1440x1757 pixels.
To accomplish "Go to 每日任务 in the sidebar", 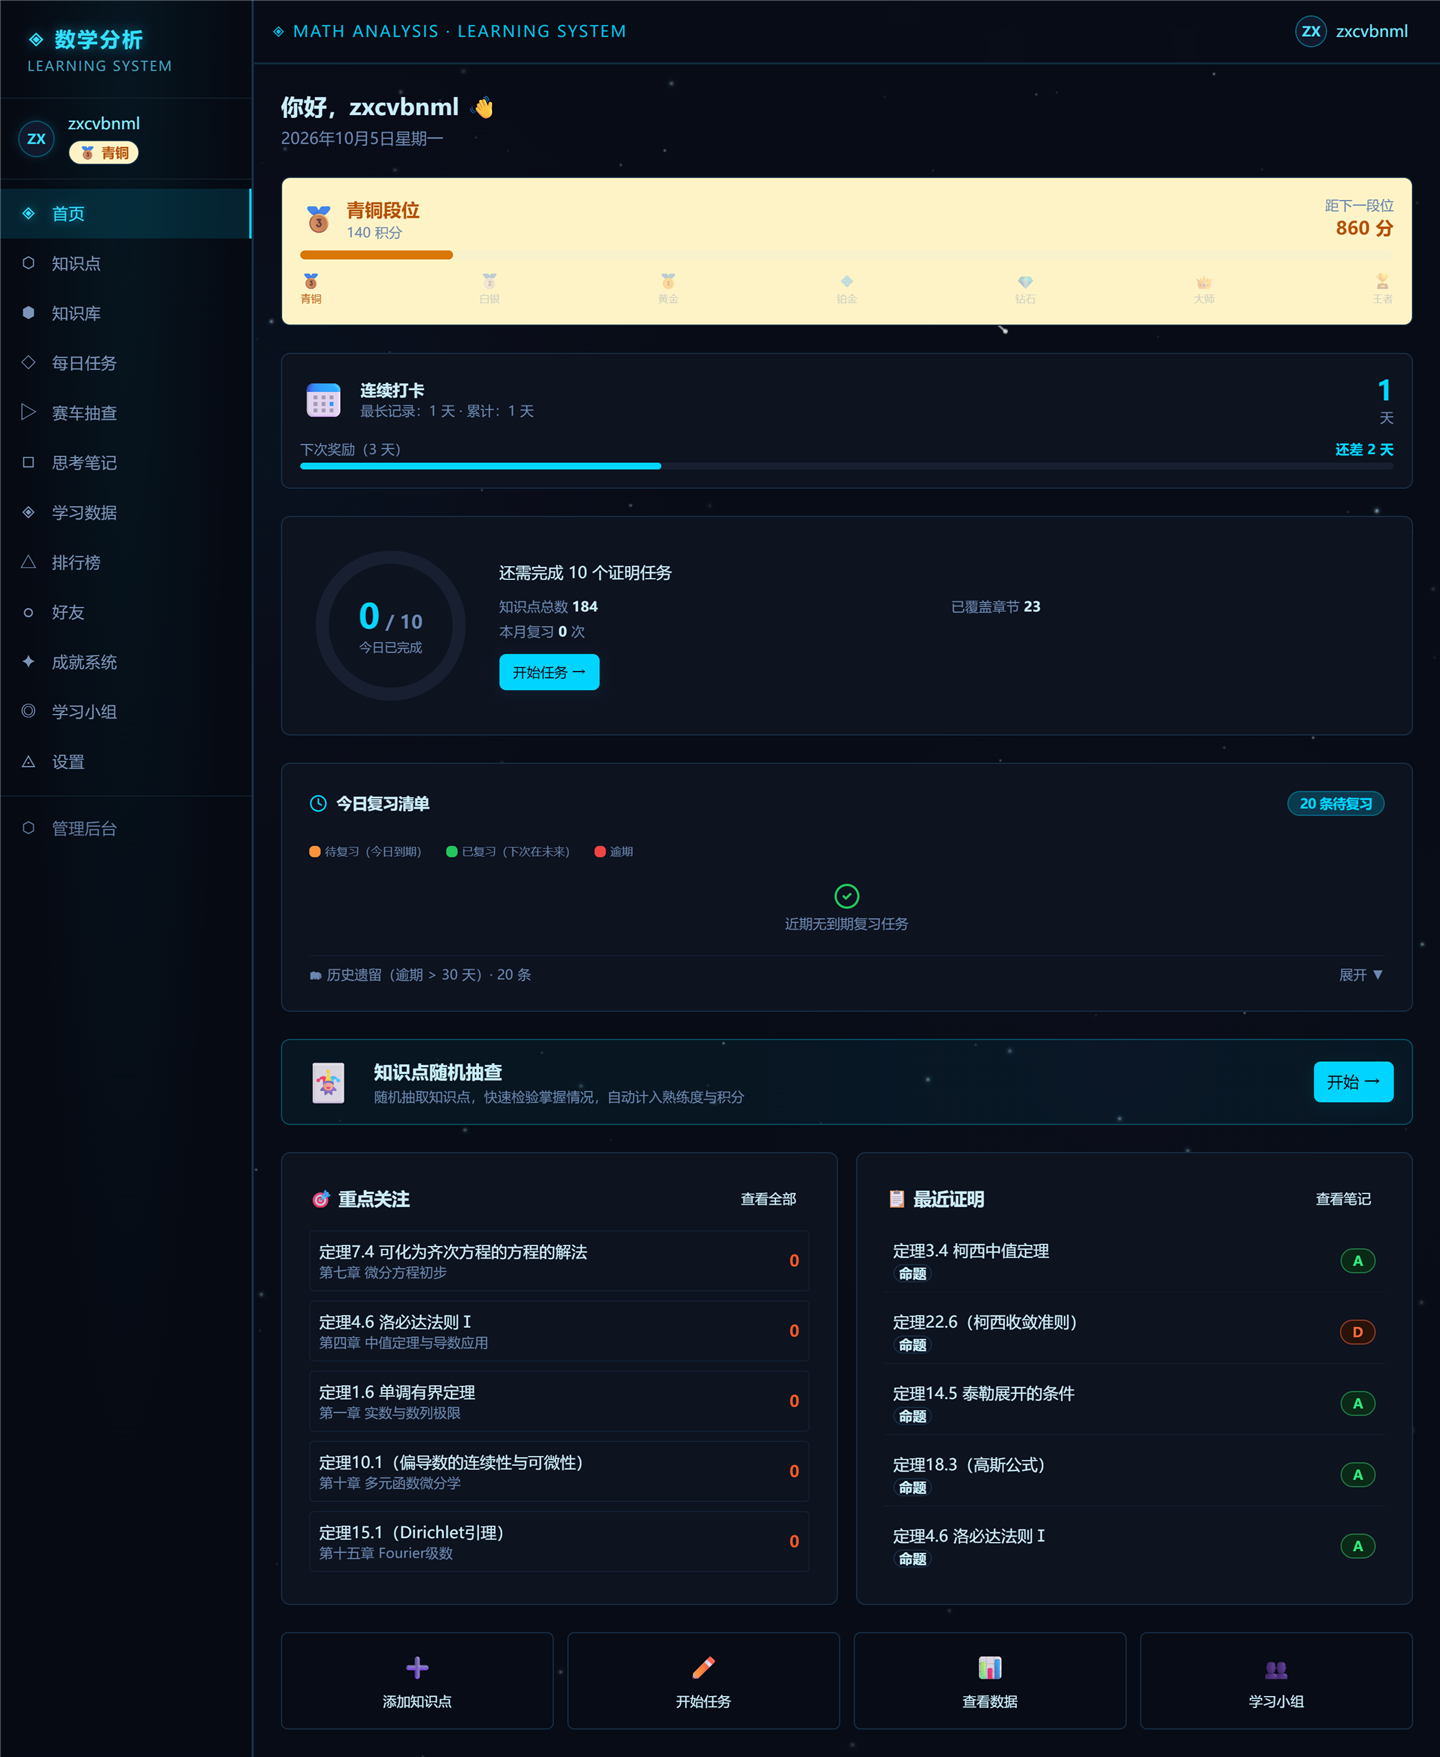I will pos(126,363).
